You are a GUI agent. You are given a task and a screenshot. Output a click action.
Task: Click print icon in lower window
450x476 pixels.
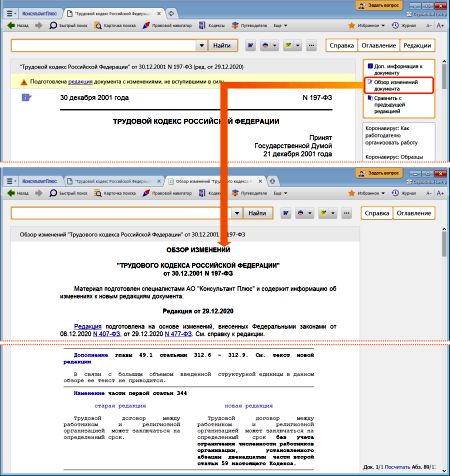click(x=301, y=213)
